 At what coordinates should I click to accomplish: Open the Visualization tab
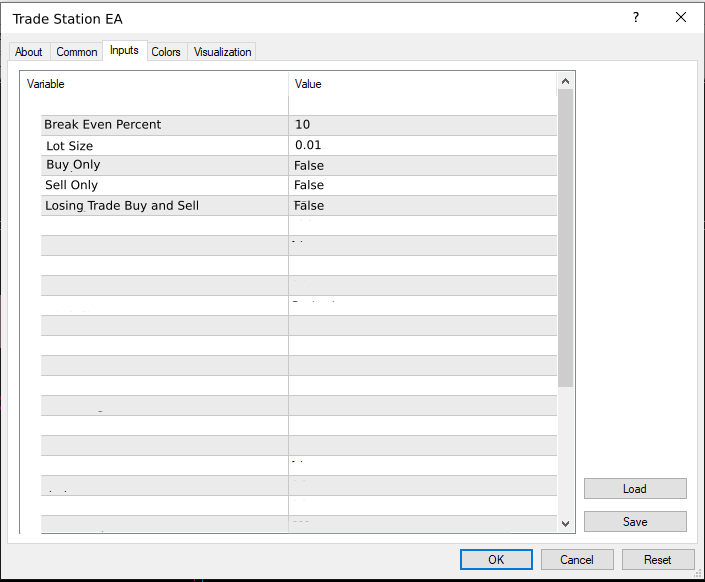(x=222, y=52)
